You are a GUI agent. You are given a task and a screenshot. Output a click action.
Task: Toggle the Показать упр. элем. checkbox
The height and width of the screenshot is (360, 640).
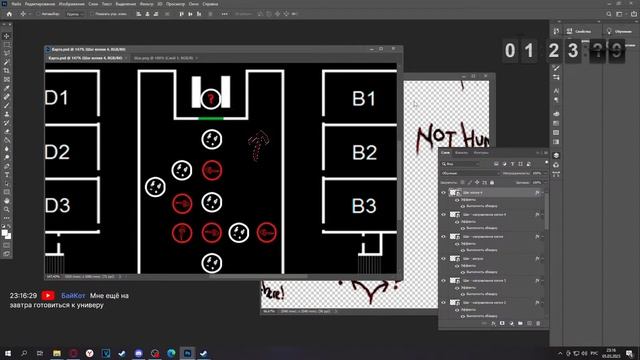coord(91,14)
